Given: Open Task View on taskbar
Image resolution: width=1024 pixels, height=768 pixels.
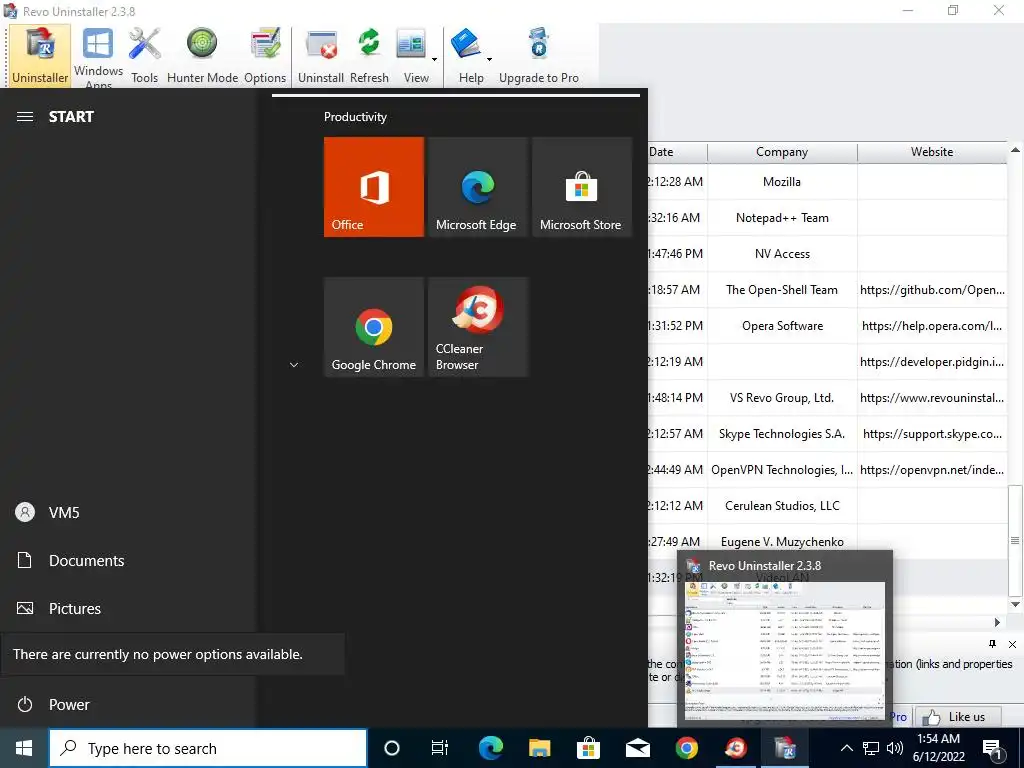Looking at the screenshot, I should tap(440, 748).
